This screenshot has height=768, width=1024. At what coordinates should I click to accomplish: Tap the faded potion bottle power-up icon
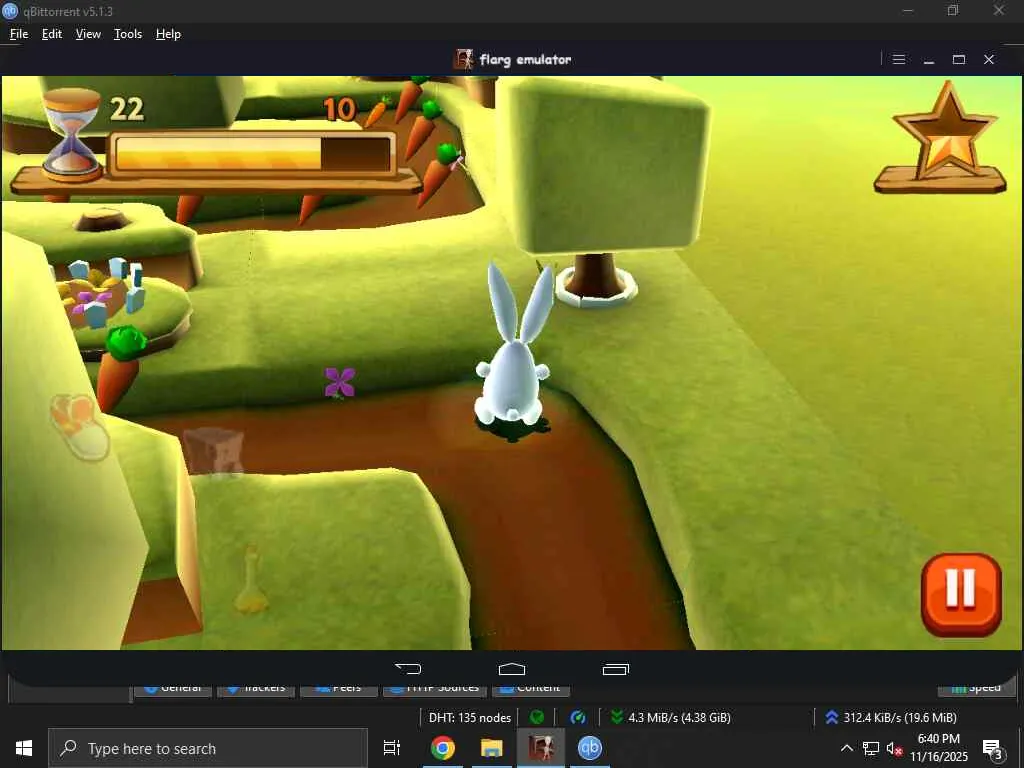[x=251, y=581]
